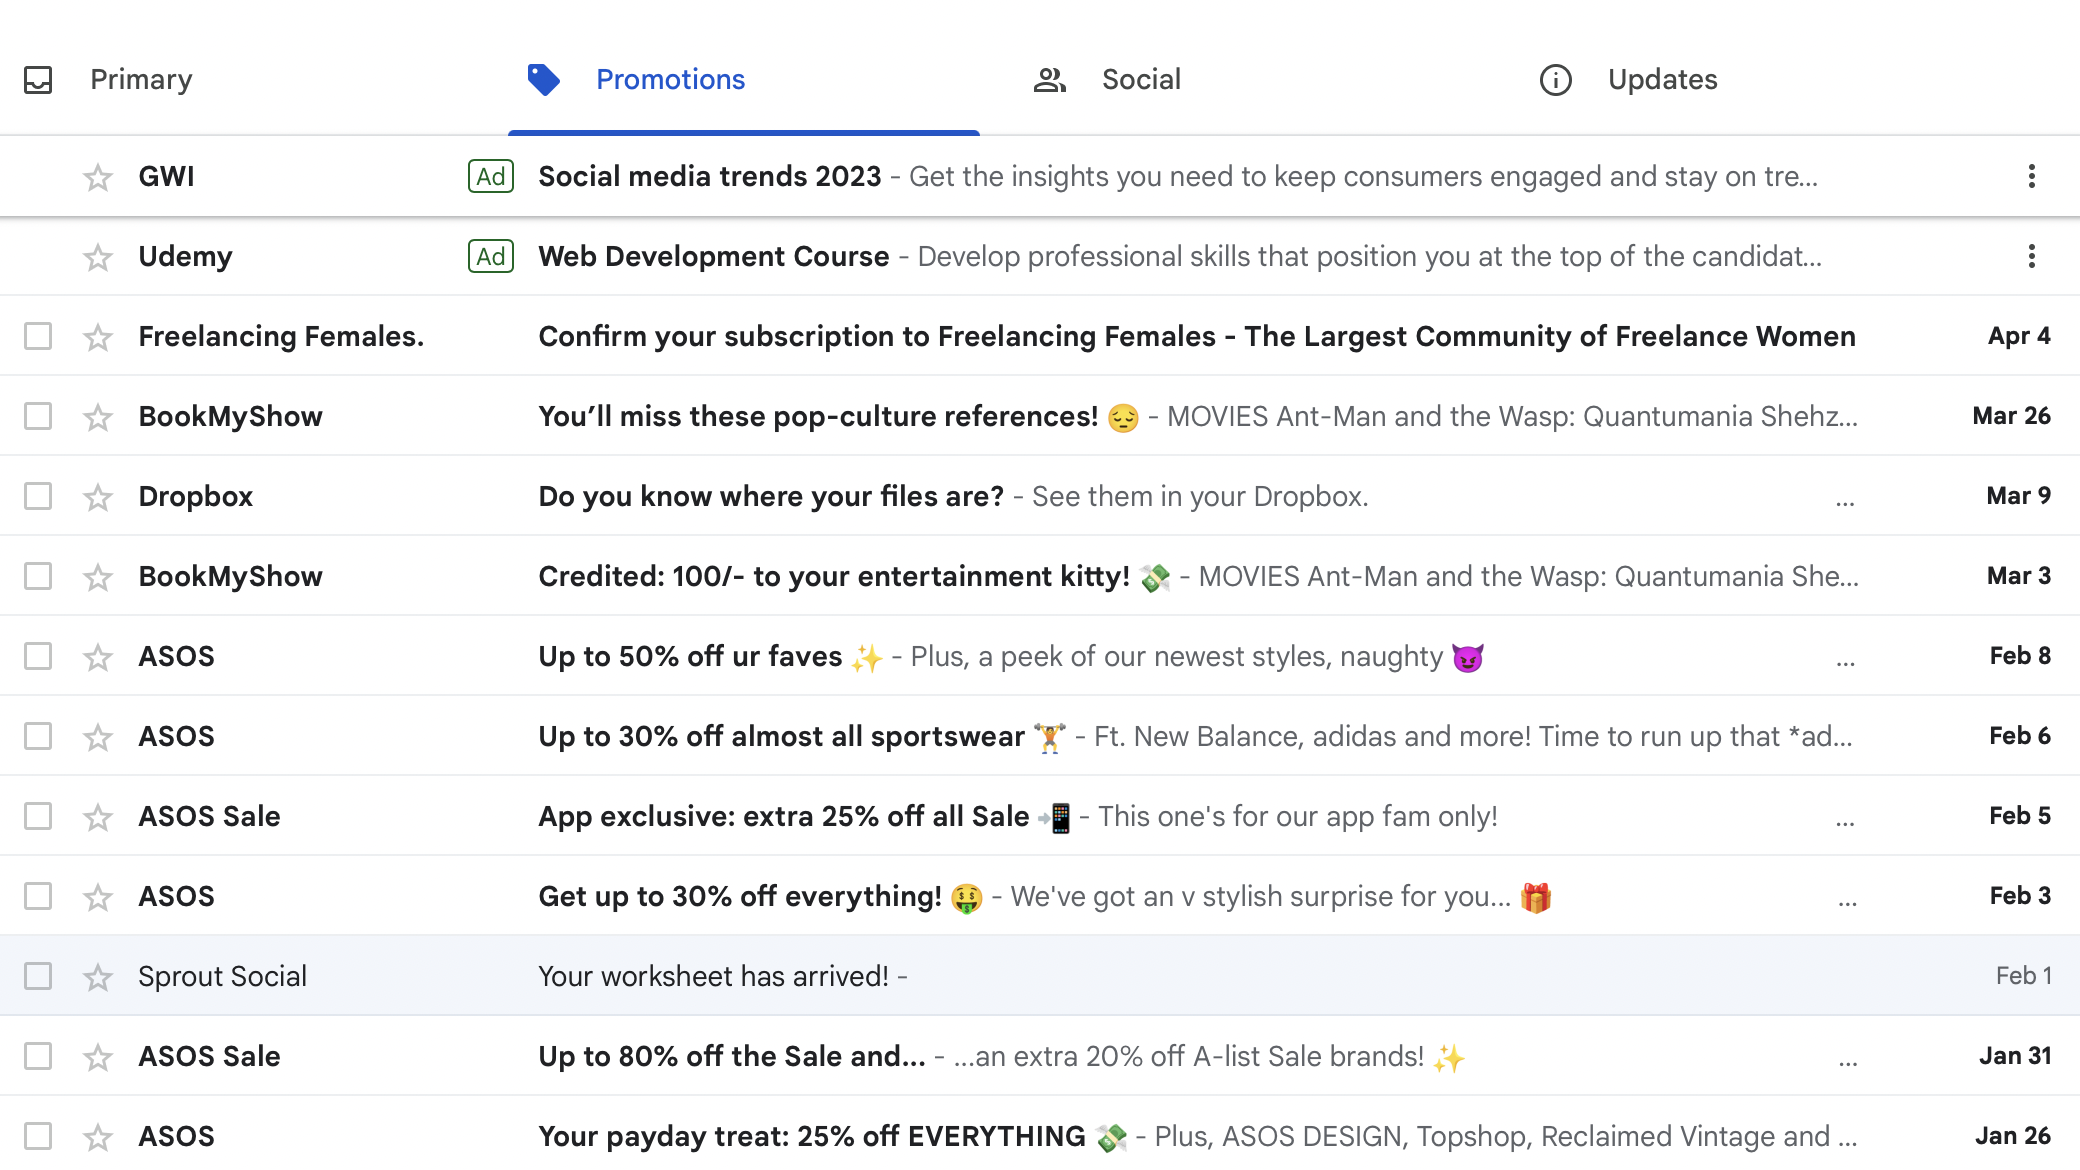2080x1170 pixels.
Task: Select the ASOS Sale Feb 5 checkbox
Action: (x=38, y=816)
